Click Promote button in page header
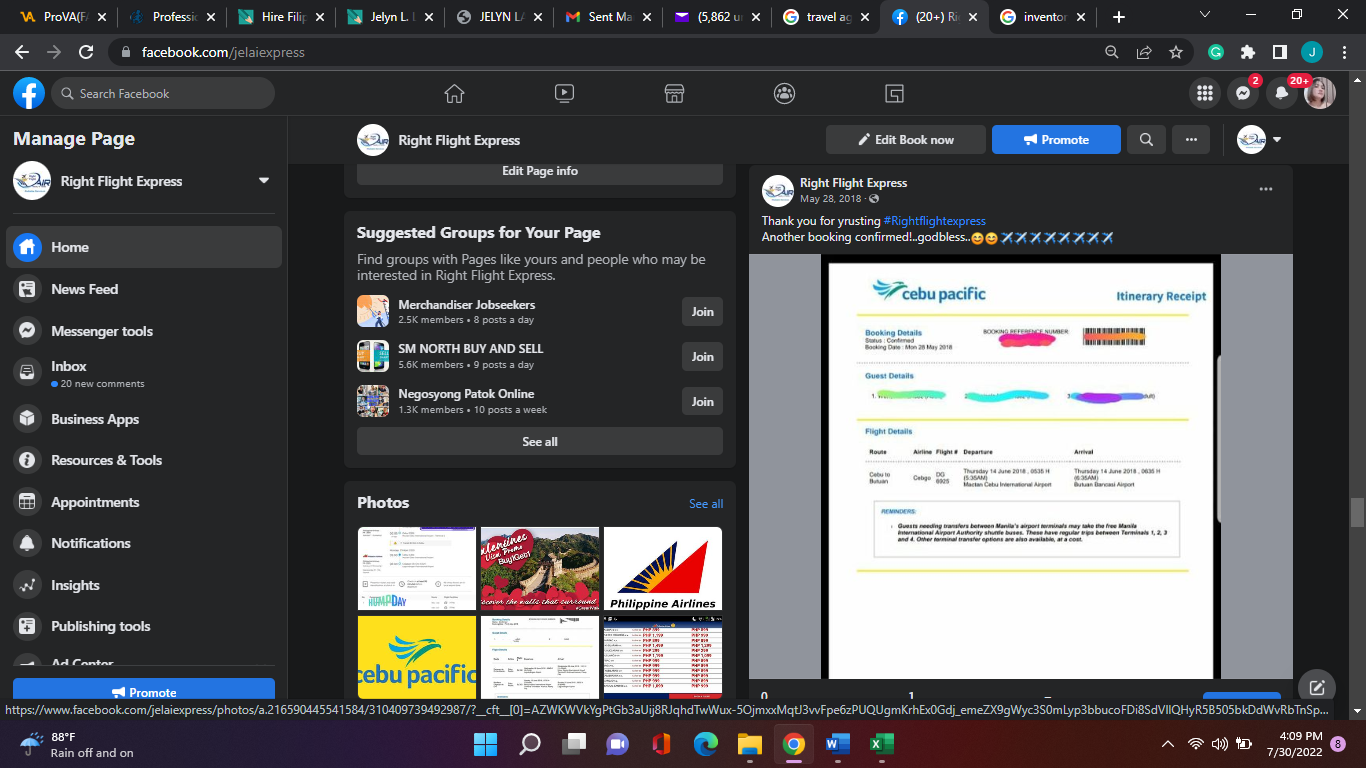 (x=1056, y=140)
